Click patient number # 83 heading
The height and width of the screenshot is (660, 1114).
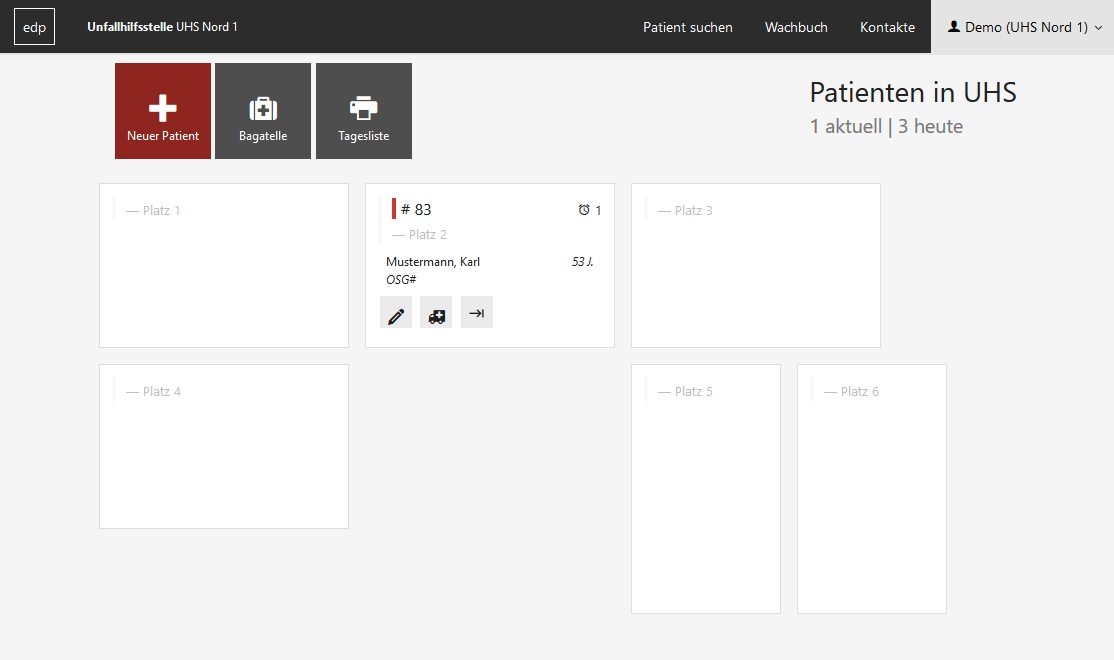point(416,210)
